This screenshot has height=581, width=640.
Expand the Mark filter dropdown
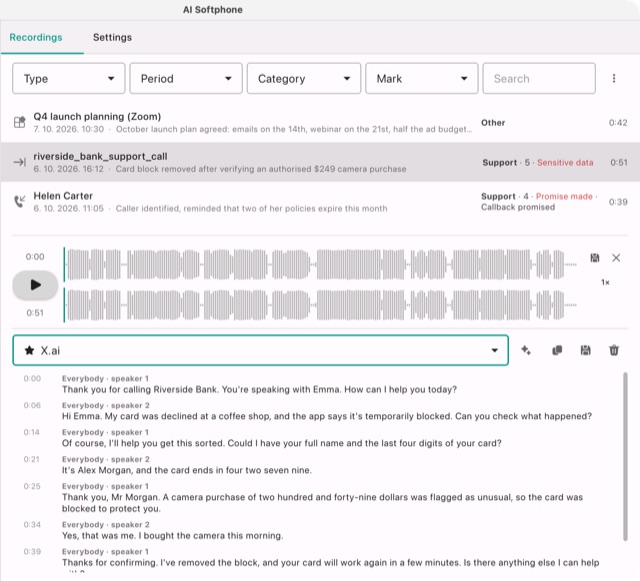pyautogui.click(x=422, y=78)
